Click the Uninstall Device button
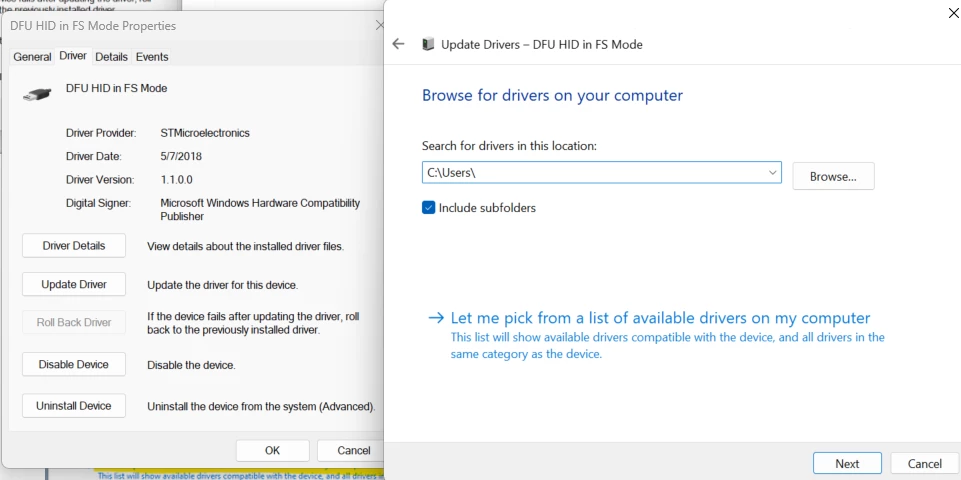Viewport: 961px width, 480px height. (74, 405)
